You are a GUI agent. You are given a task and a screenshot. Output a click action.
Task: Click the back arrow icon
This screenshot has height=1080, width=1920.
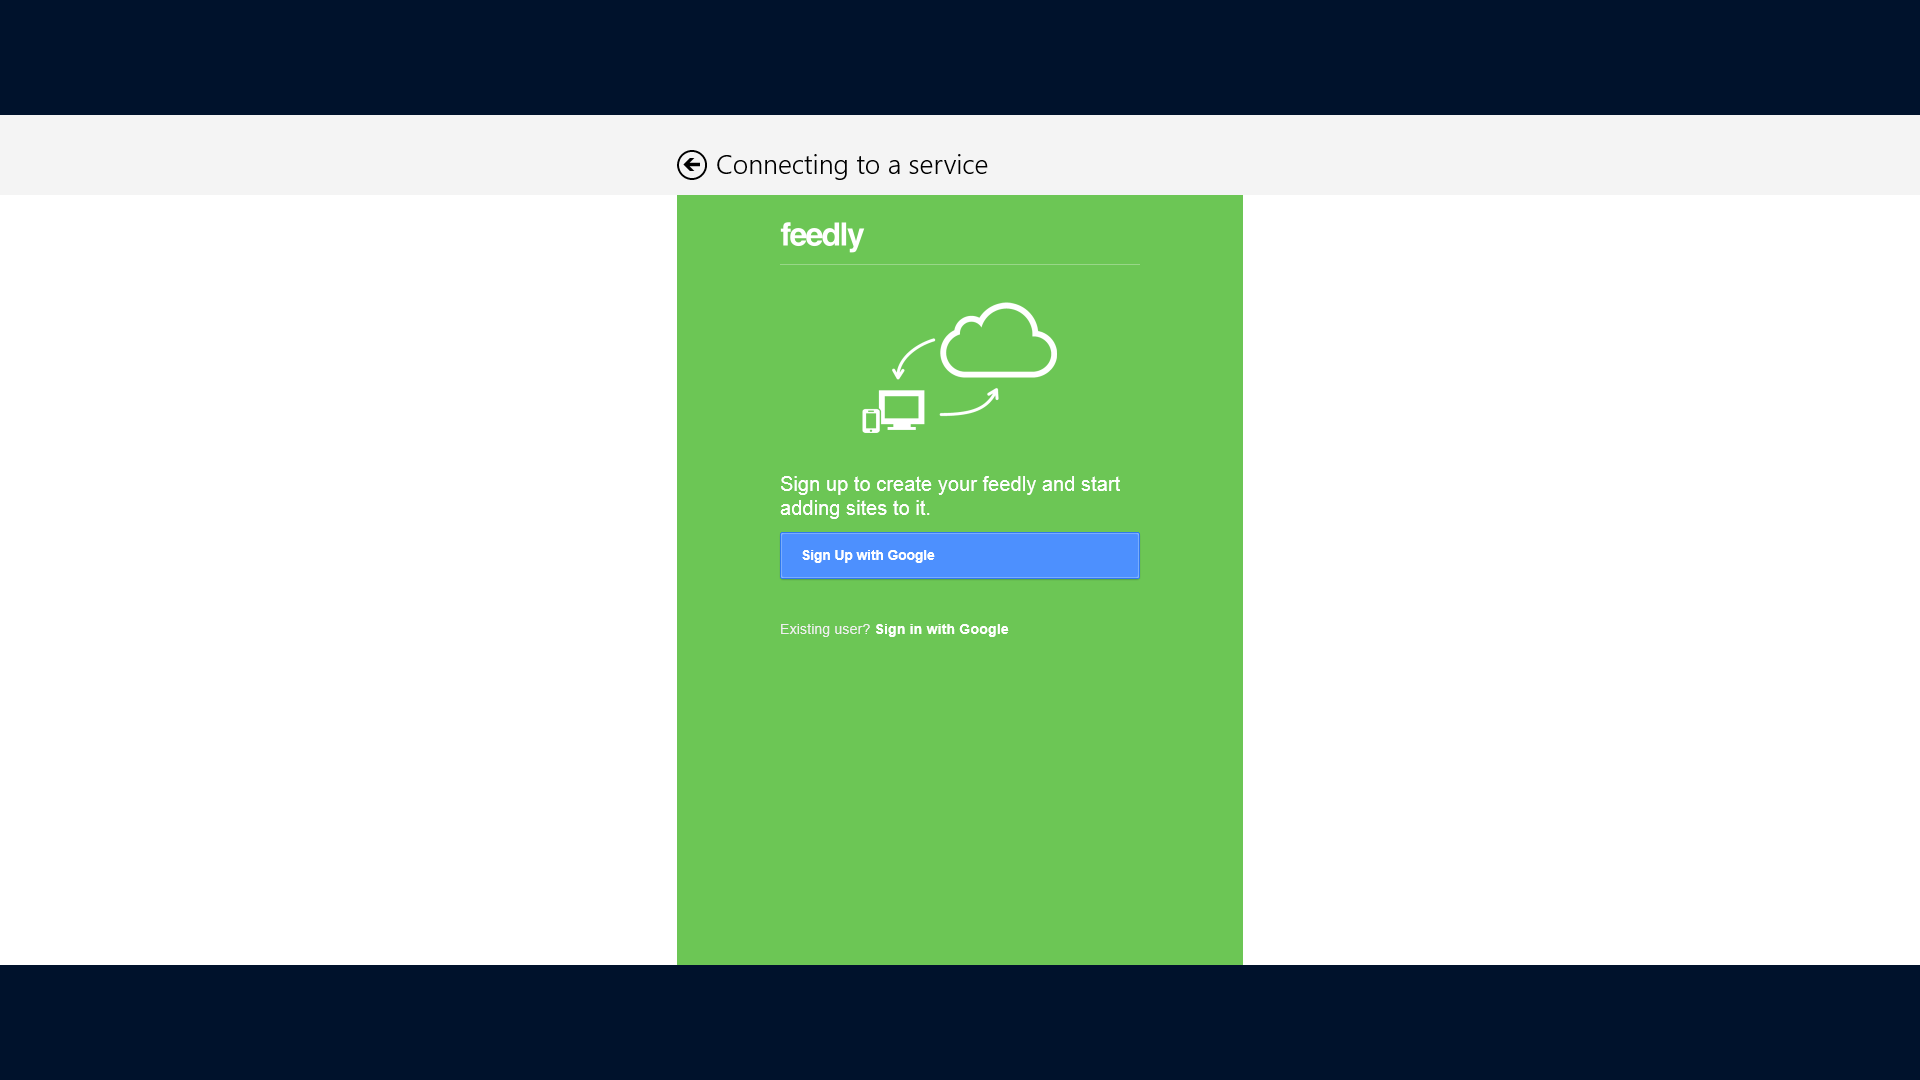692,165
